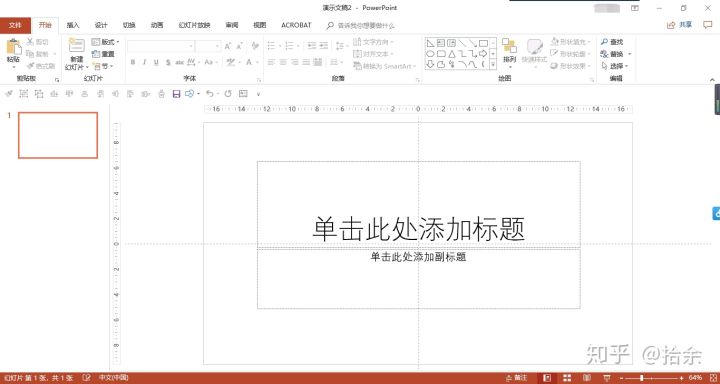Toggle strikethrough (abc) formatting
Image resolution: width=720 pixels, height=384 pixels.
[x=180, y=62]
